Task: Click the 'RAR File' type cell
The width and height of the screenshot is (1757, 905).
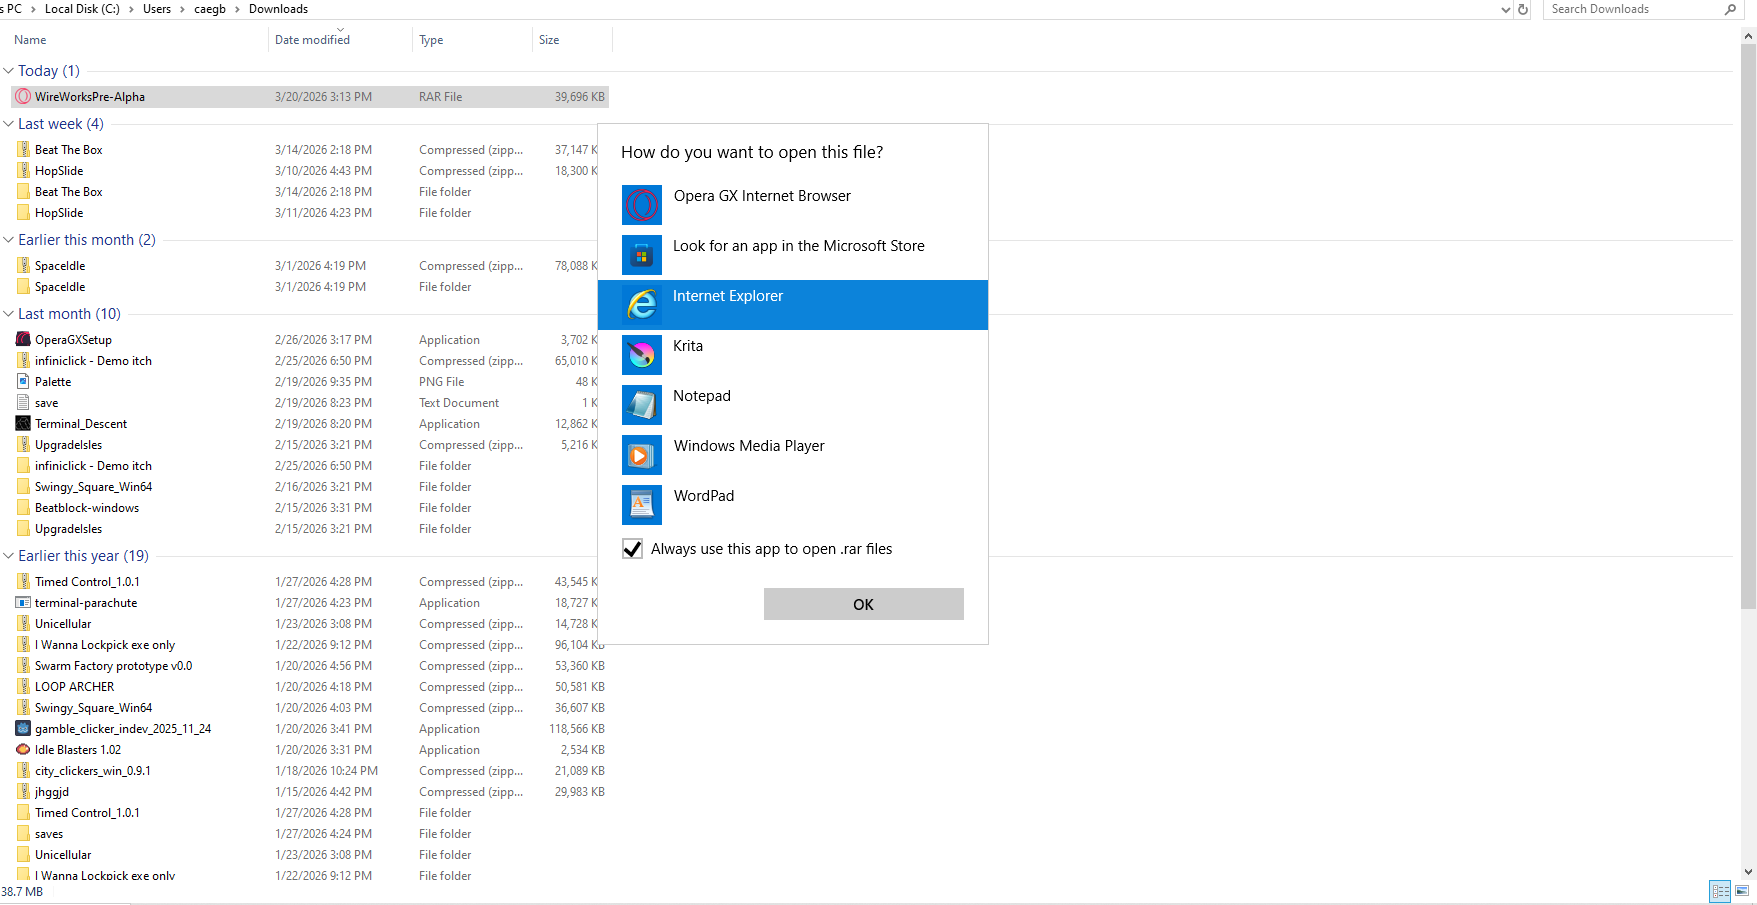Action: [x=440, y=97]
